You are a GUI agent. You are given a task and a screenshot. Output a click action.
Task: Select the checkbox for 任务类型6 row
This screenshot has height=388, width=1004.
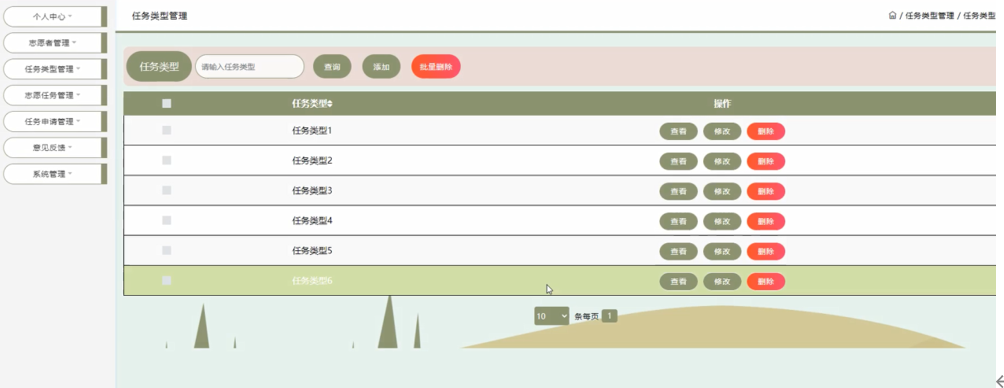pos(166,280)
